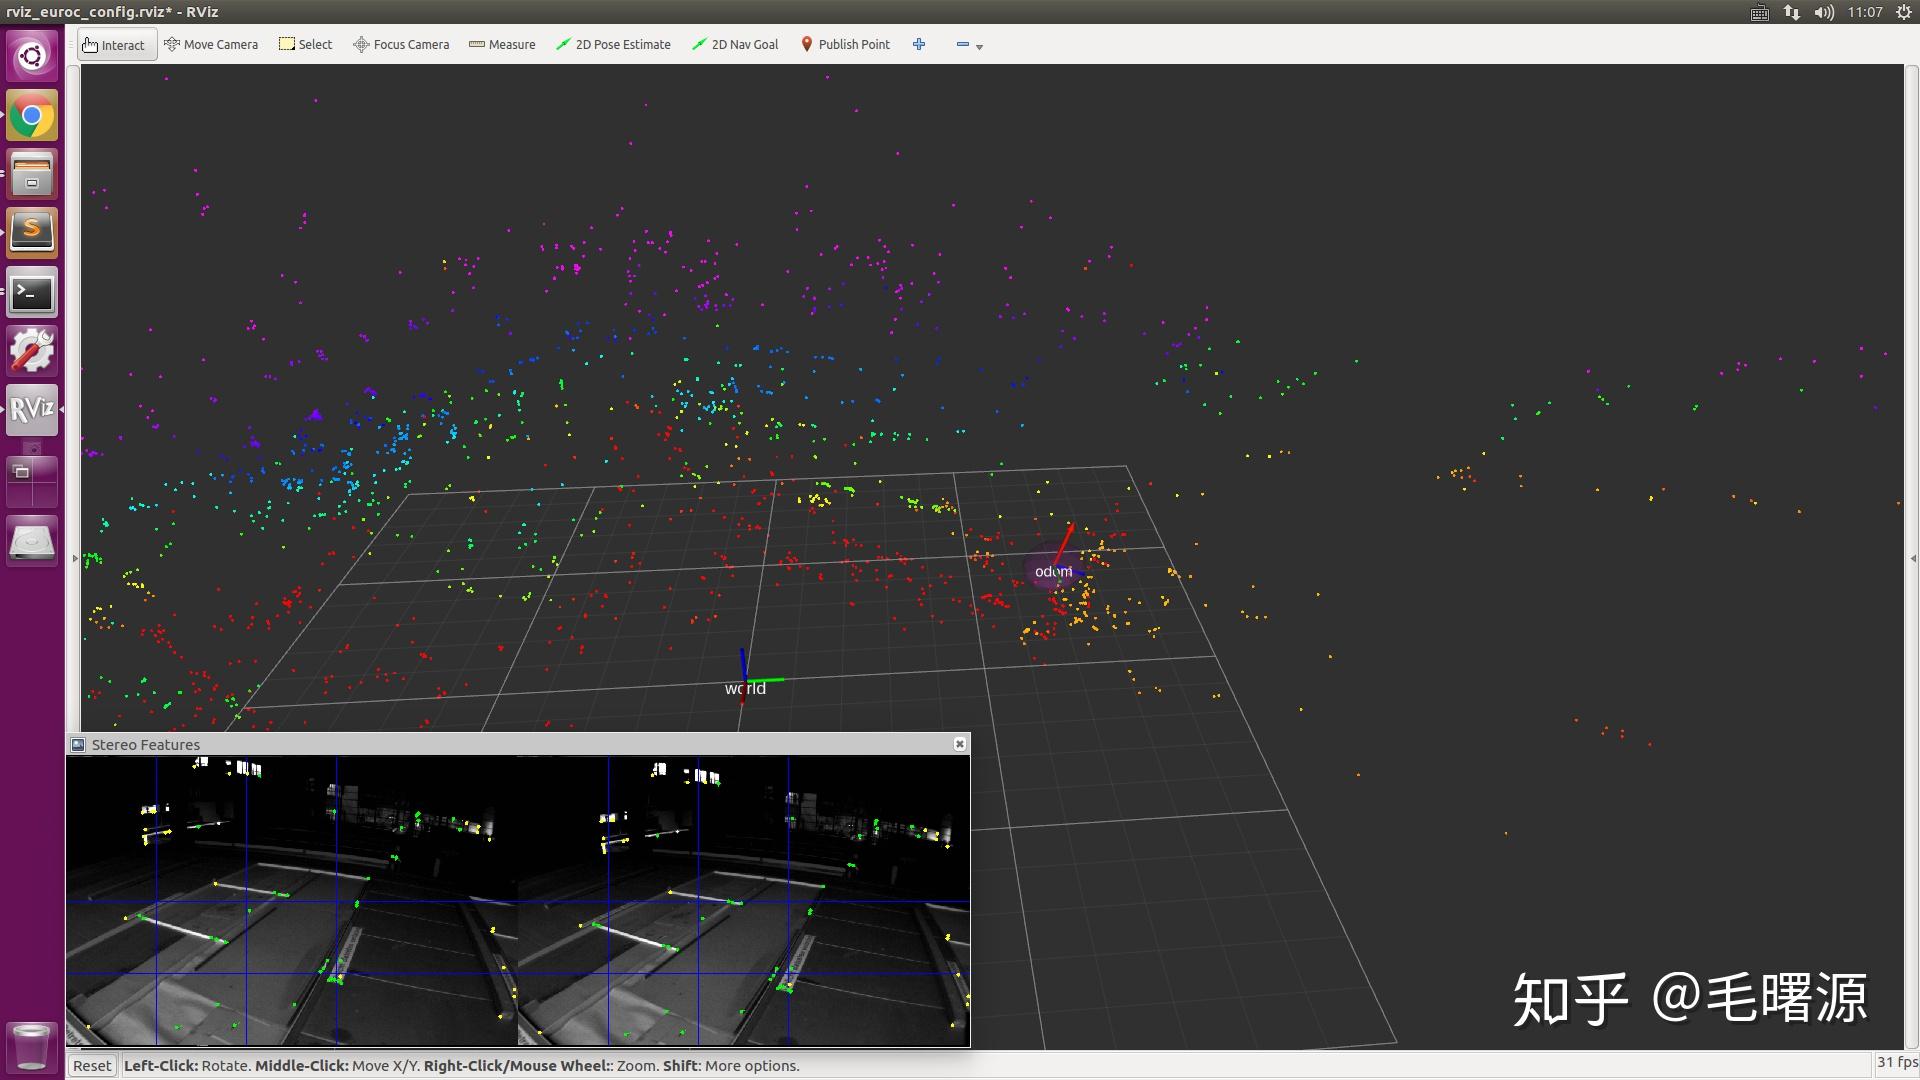1920x1080 pixels.
Task: Activate the Move Camera tool
Action: pyautogui.click(x=211, y=45)
